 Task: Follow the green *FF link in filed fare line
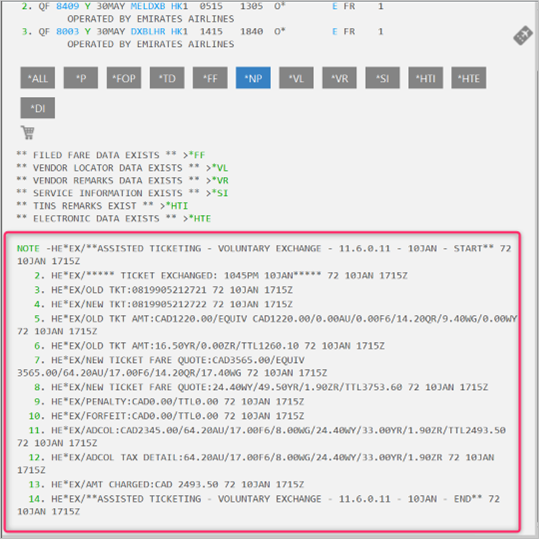click(x=197, y=155)
